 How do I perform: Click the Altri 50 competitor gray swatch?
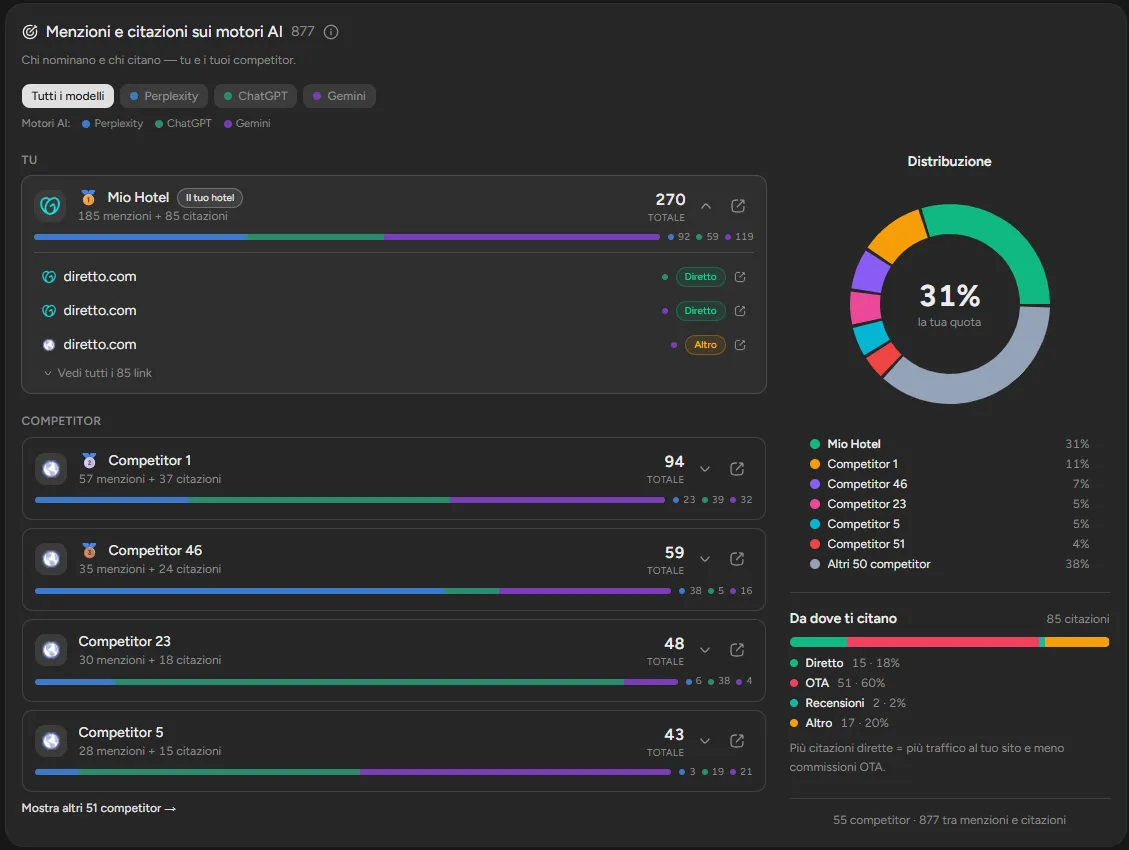tap(815, 564)
